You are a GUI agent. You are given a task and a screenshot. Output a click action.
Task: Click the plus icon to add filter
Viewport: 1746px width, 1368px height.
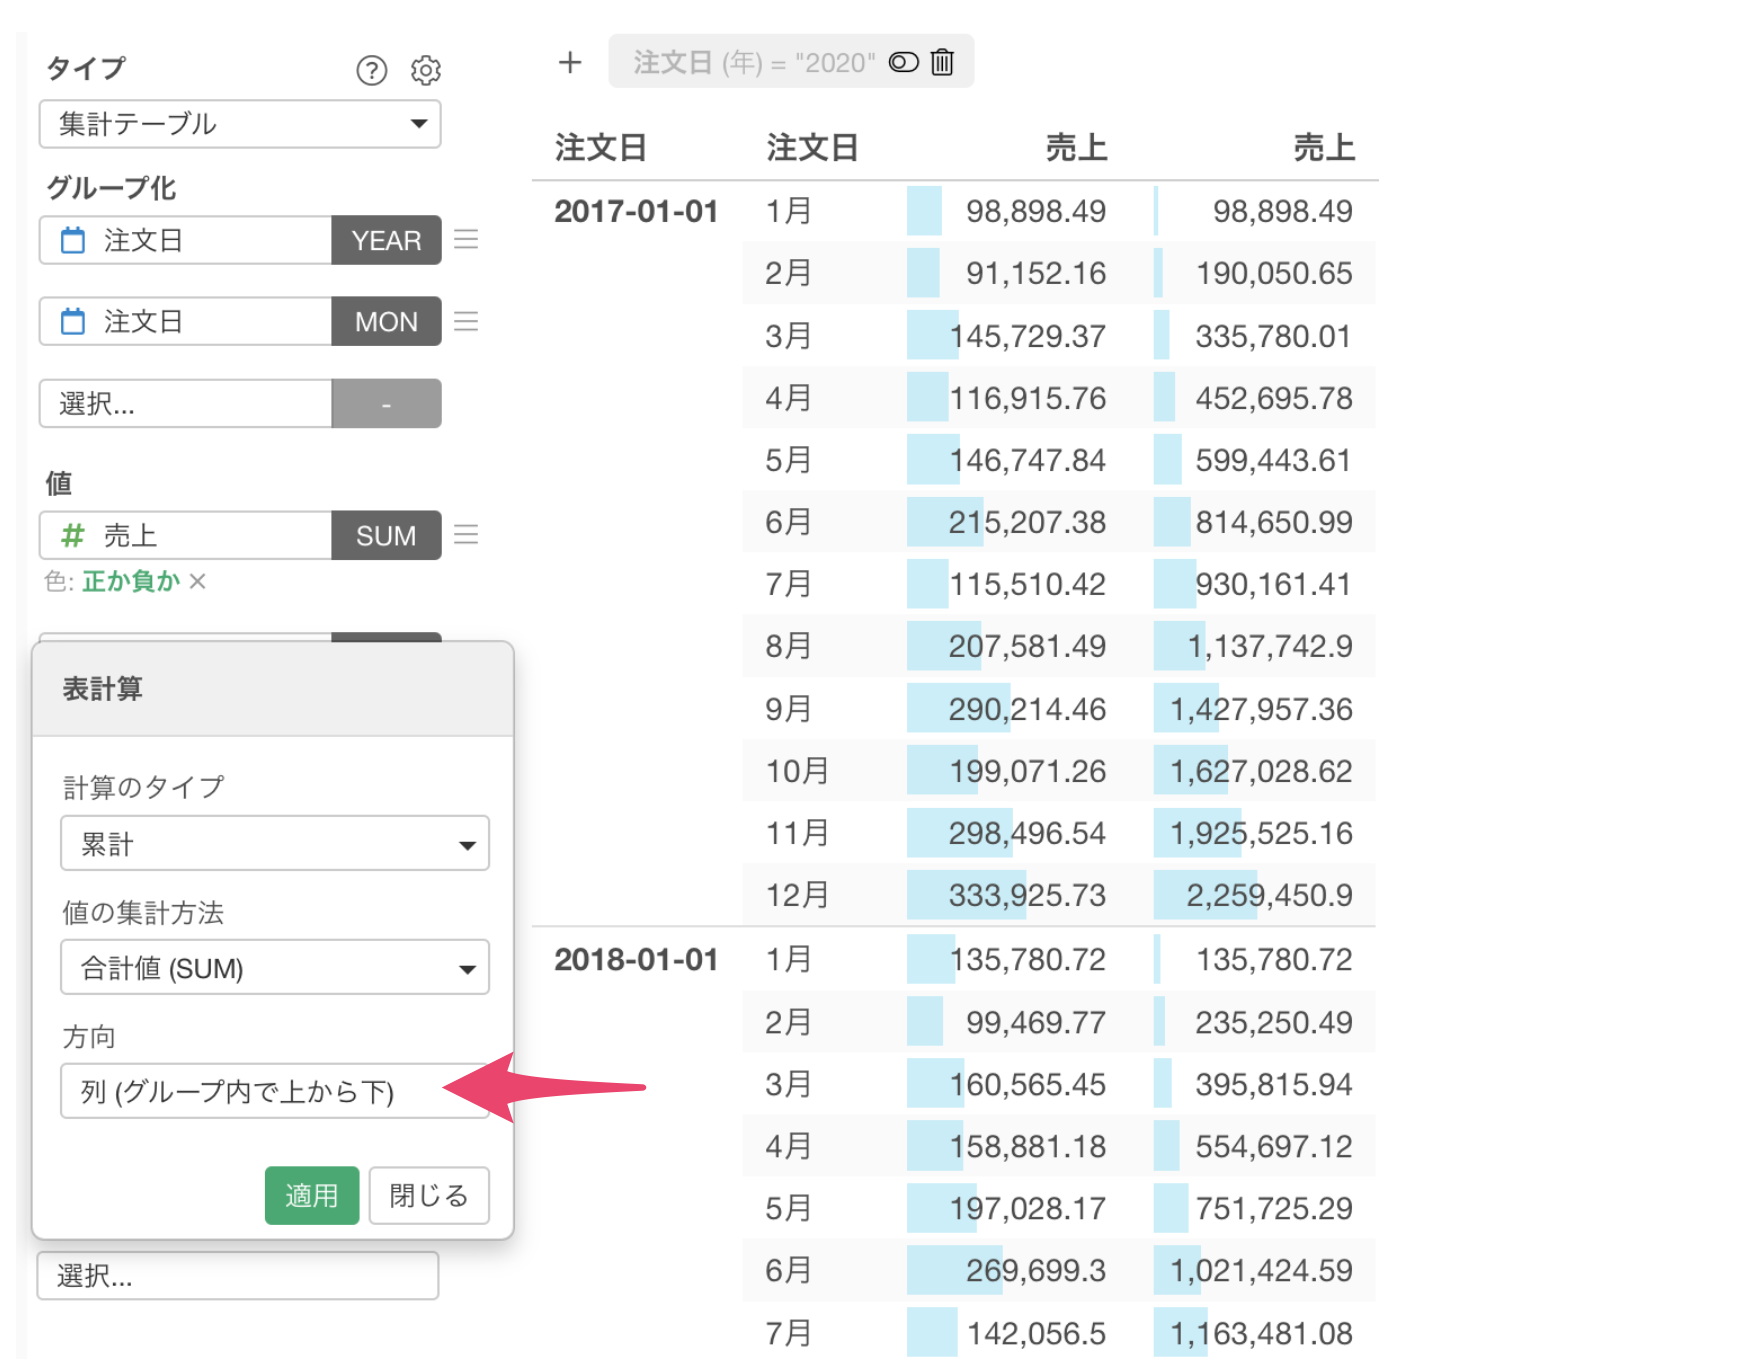tap(570, 62)
